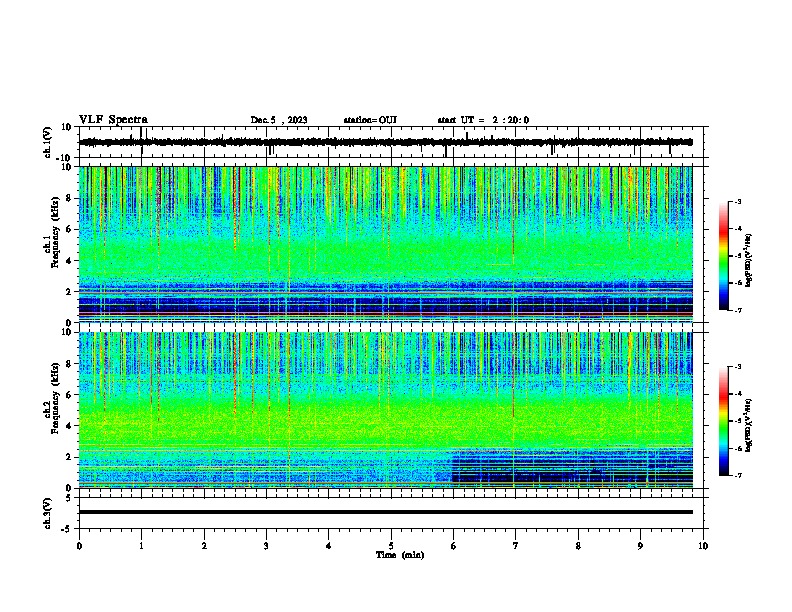
Task: Click the "station=OUI" header label
Action: [x=370, y=120]
